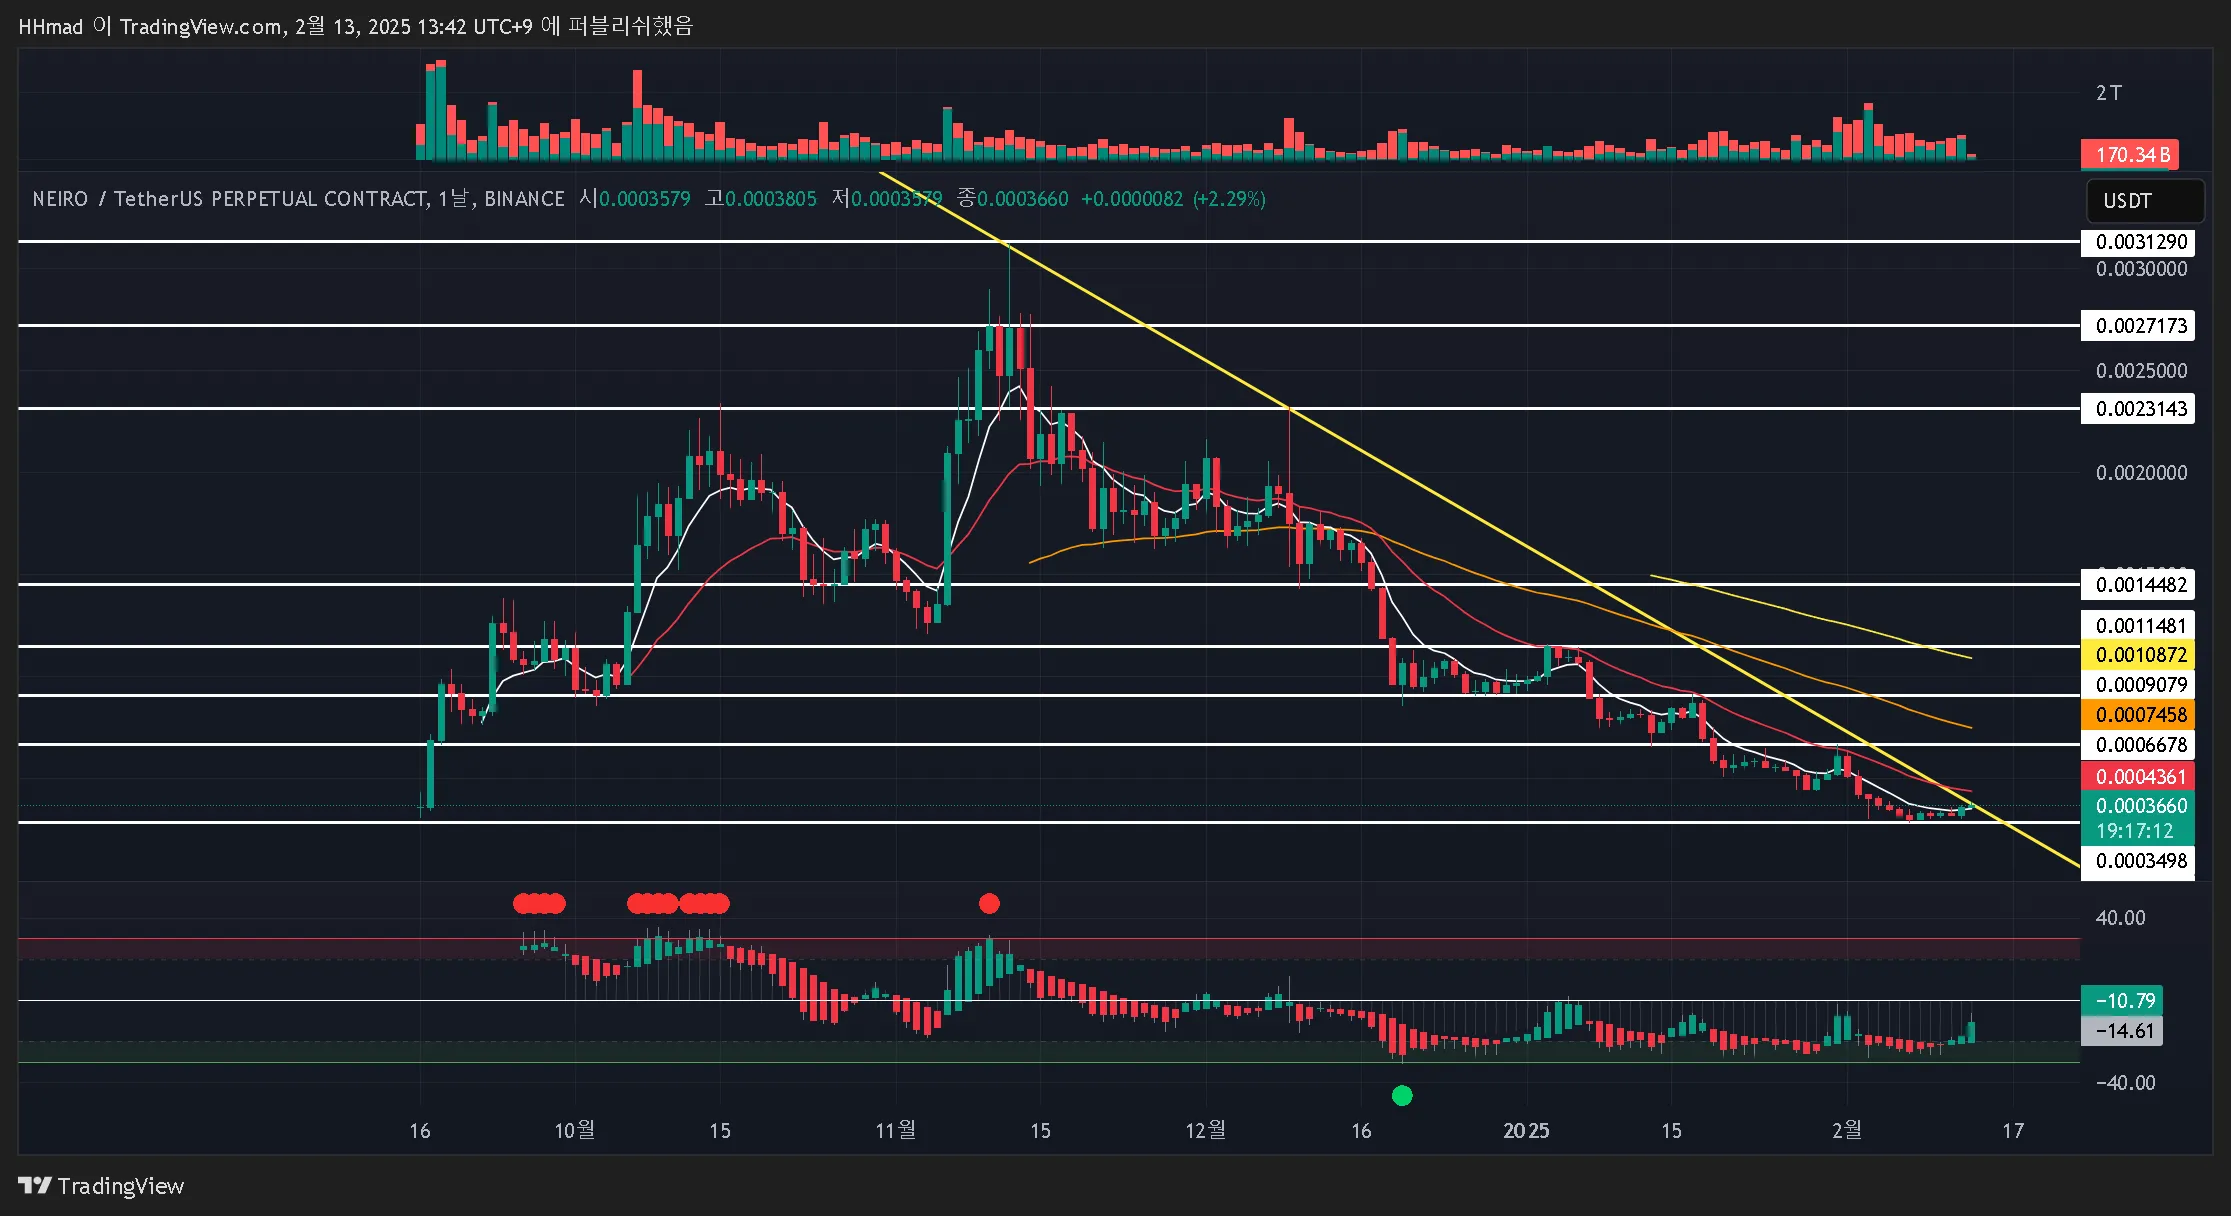Viewport: 2231px width, 1216px height.
Task: Click the yellow price label 0.0010872
Action: coord(2138,655)
